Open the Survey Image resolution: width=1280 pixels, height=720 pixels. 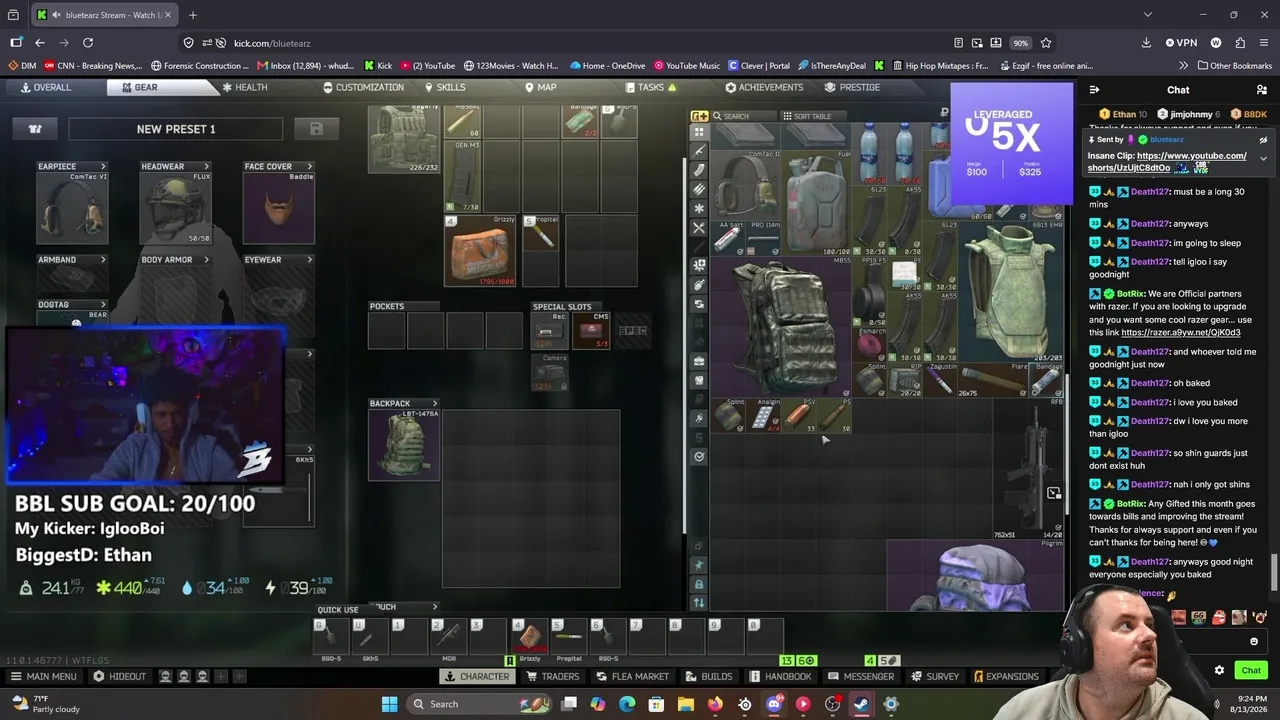point(935,676)
